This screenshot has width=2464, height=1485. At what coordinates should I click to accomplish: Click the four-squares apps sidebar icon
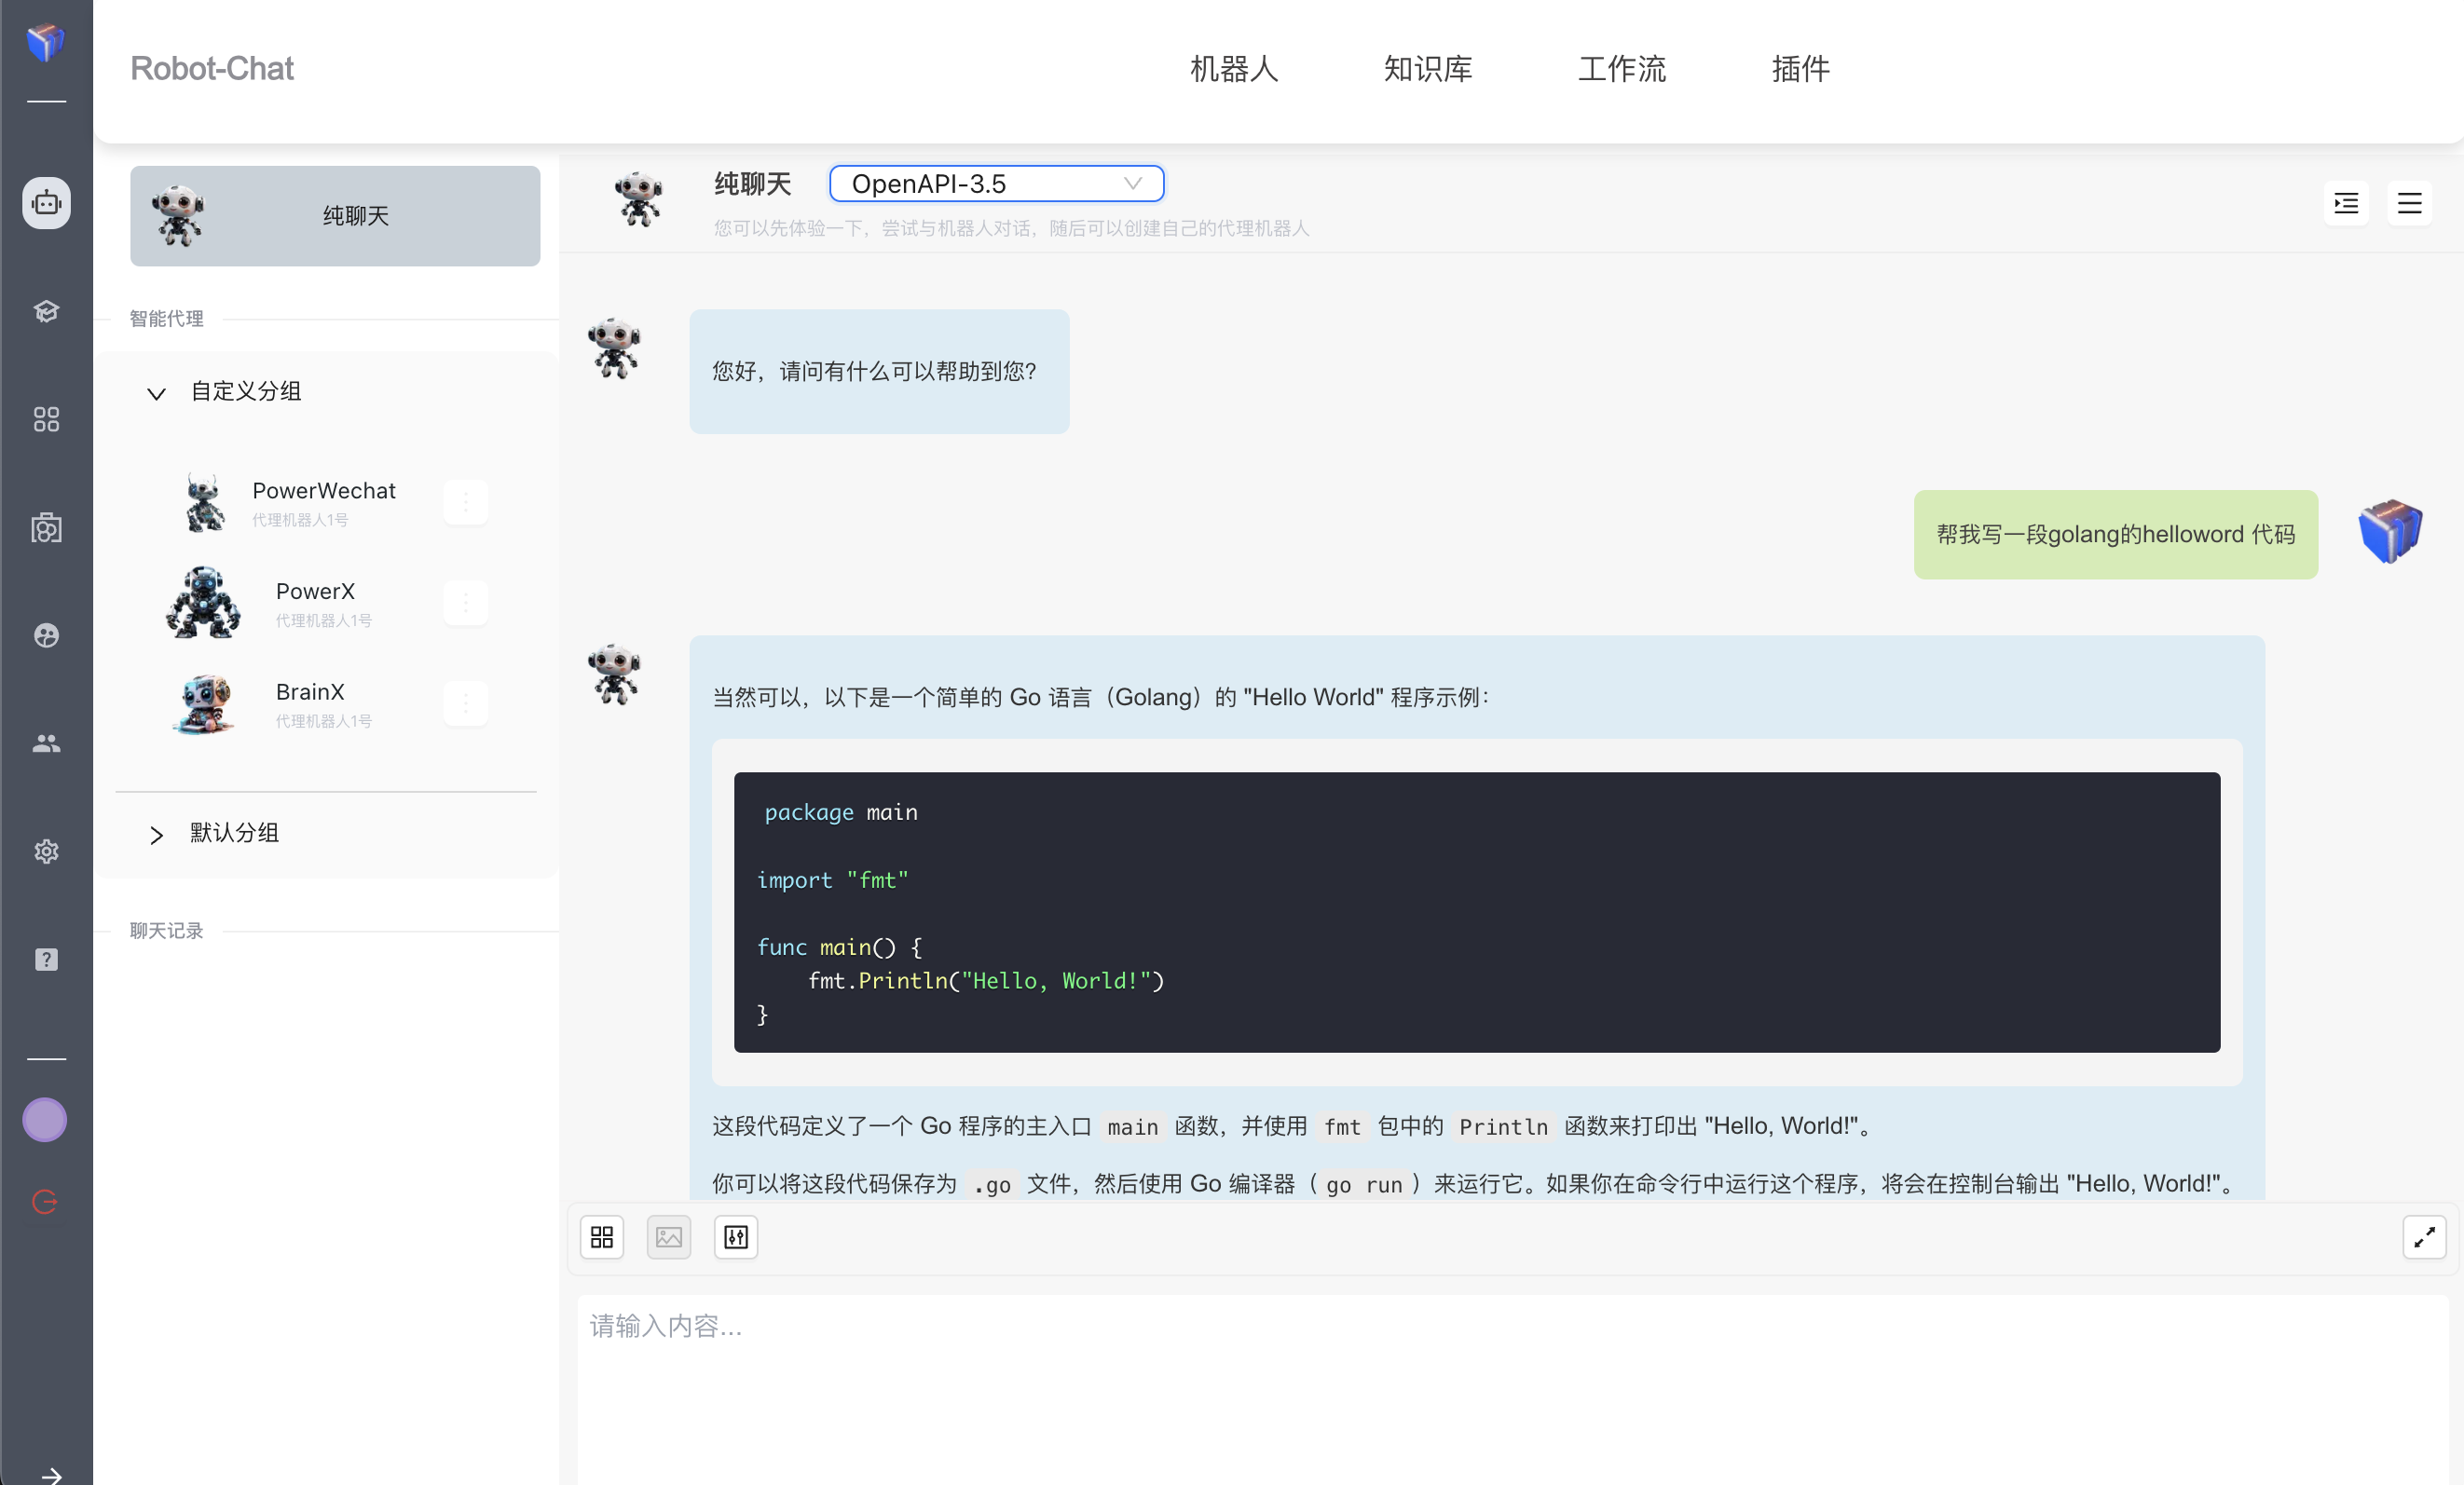[x=46, y=419]
